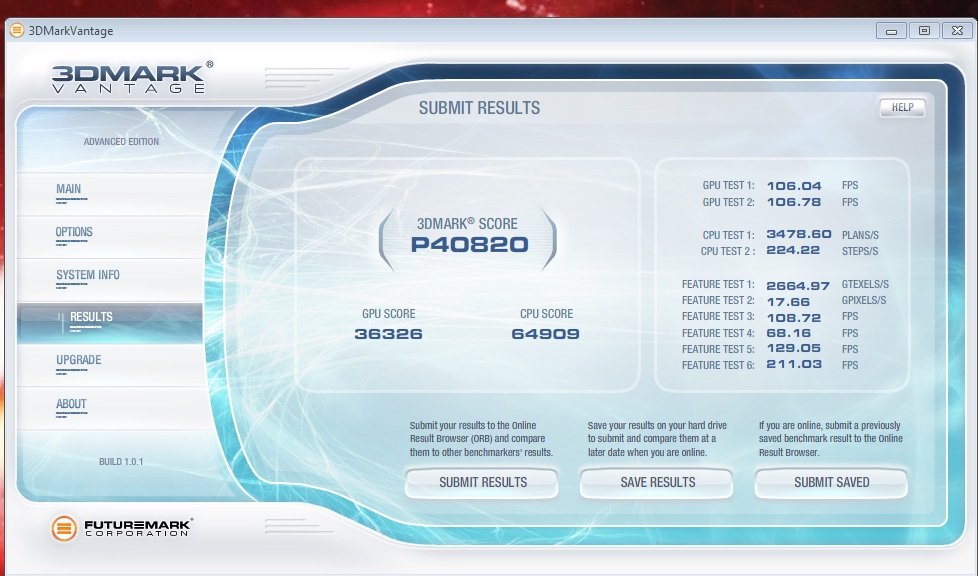978x576 pixels.
Task: Click Feature Test 6 value 211.03
Action: pyautogui.click(x=794, y=364)
